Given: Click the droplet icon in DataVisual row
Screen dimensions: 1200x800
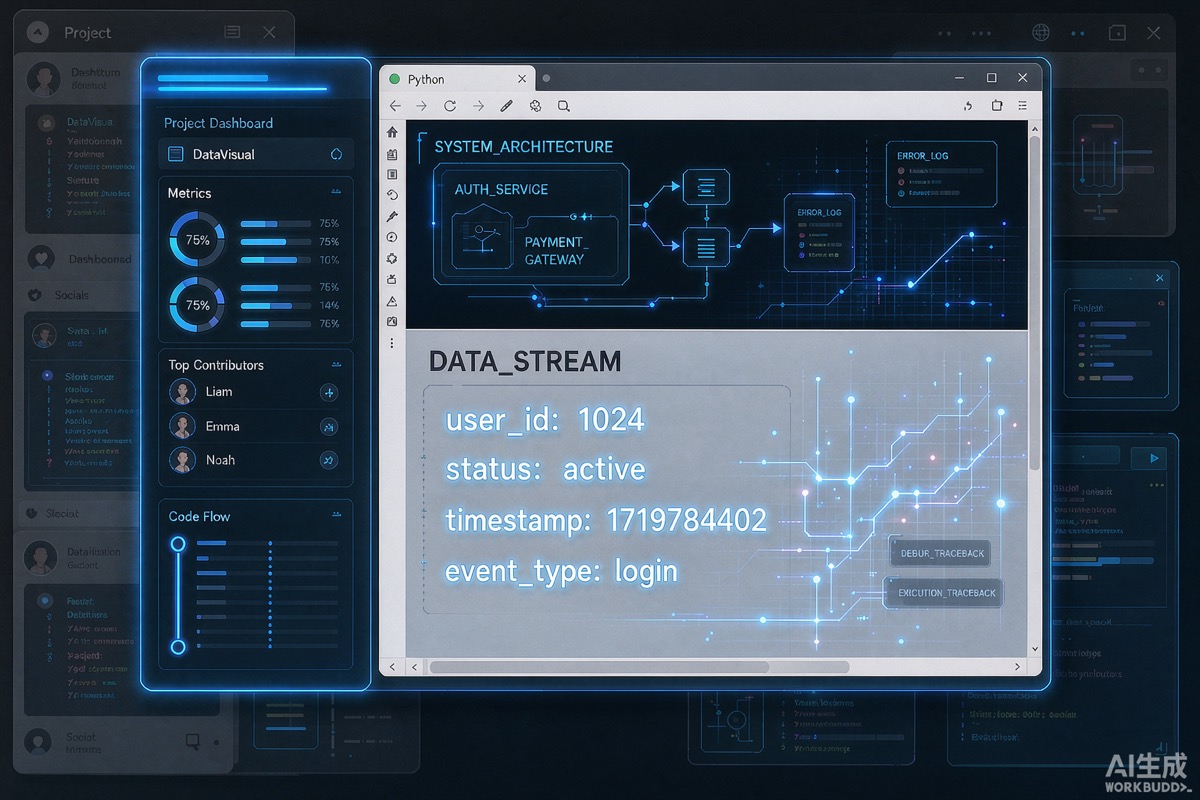Looking at the screenshot, I should (336, 154).
